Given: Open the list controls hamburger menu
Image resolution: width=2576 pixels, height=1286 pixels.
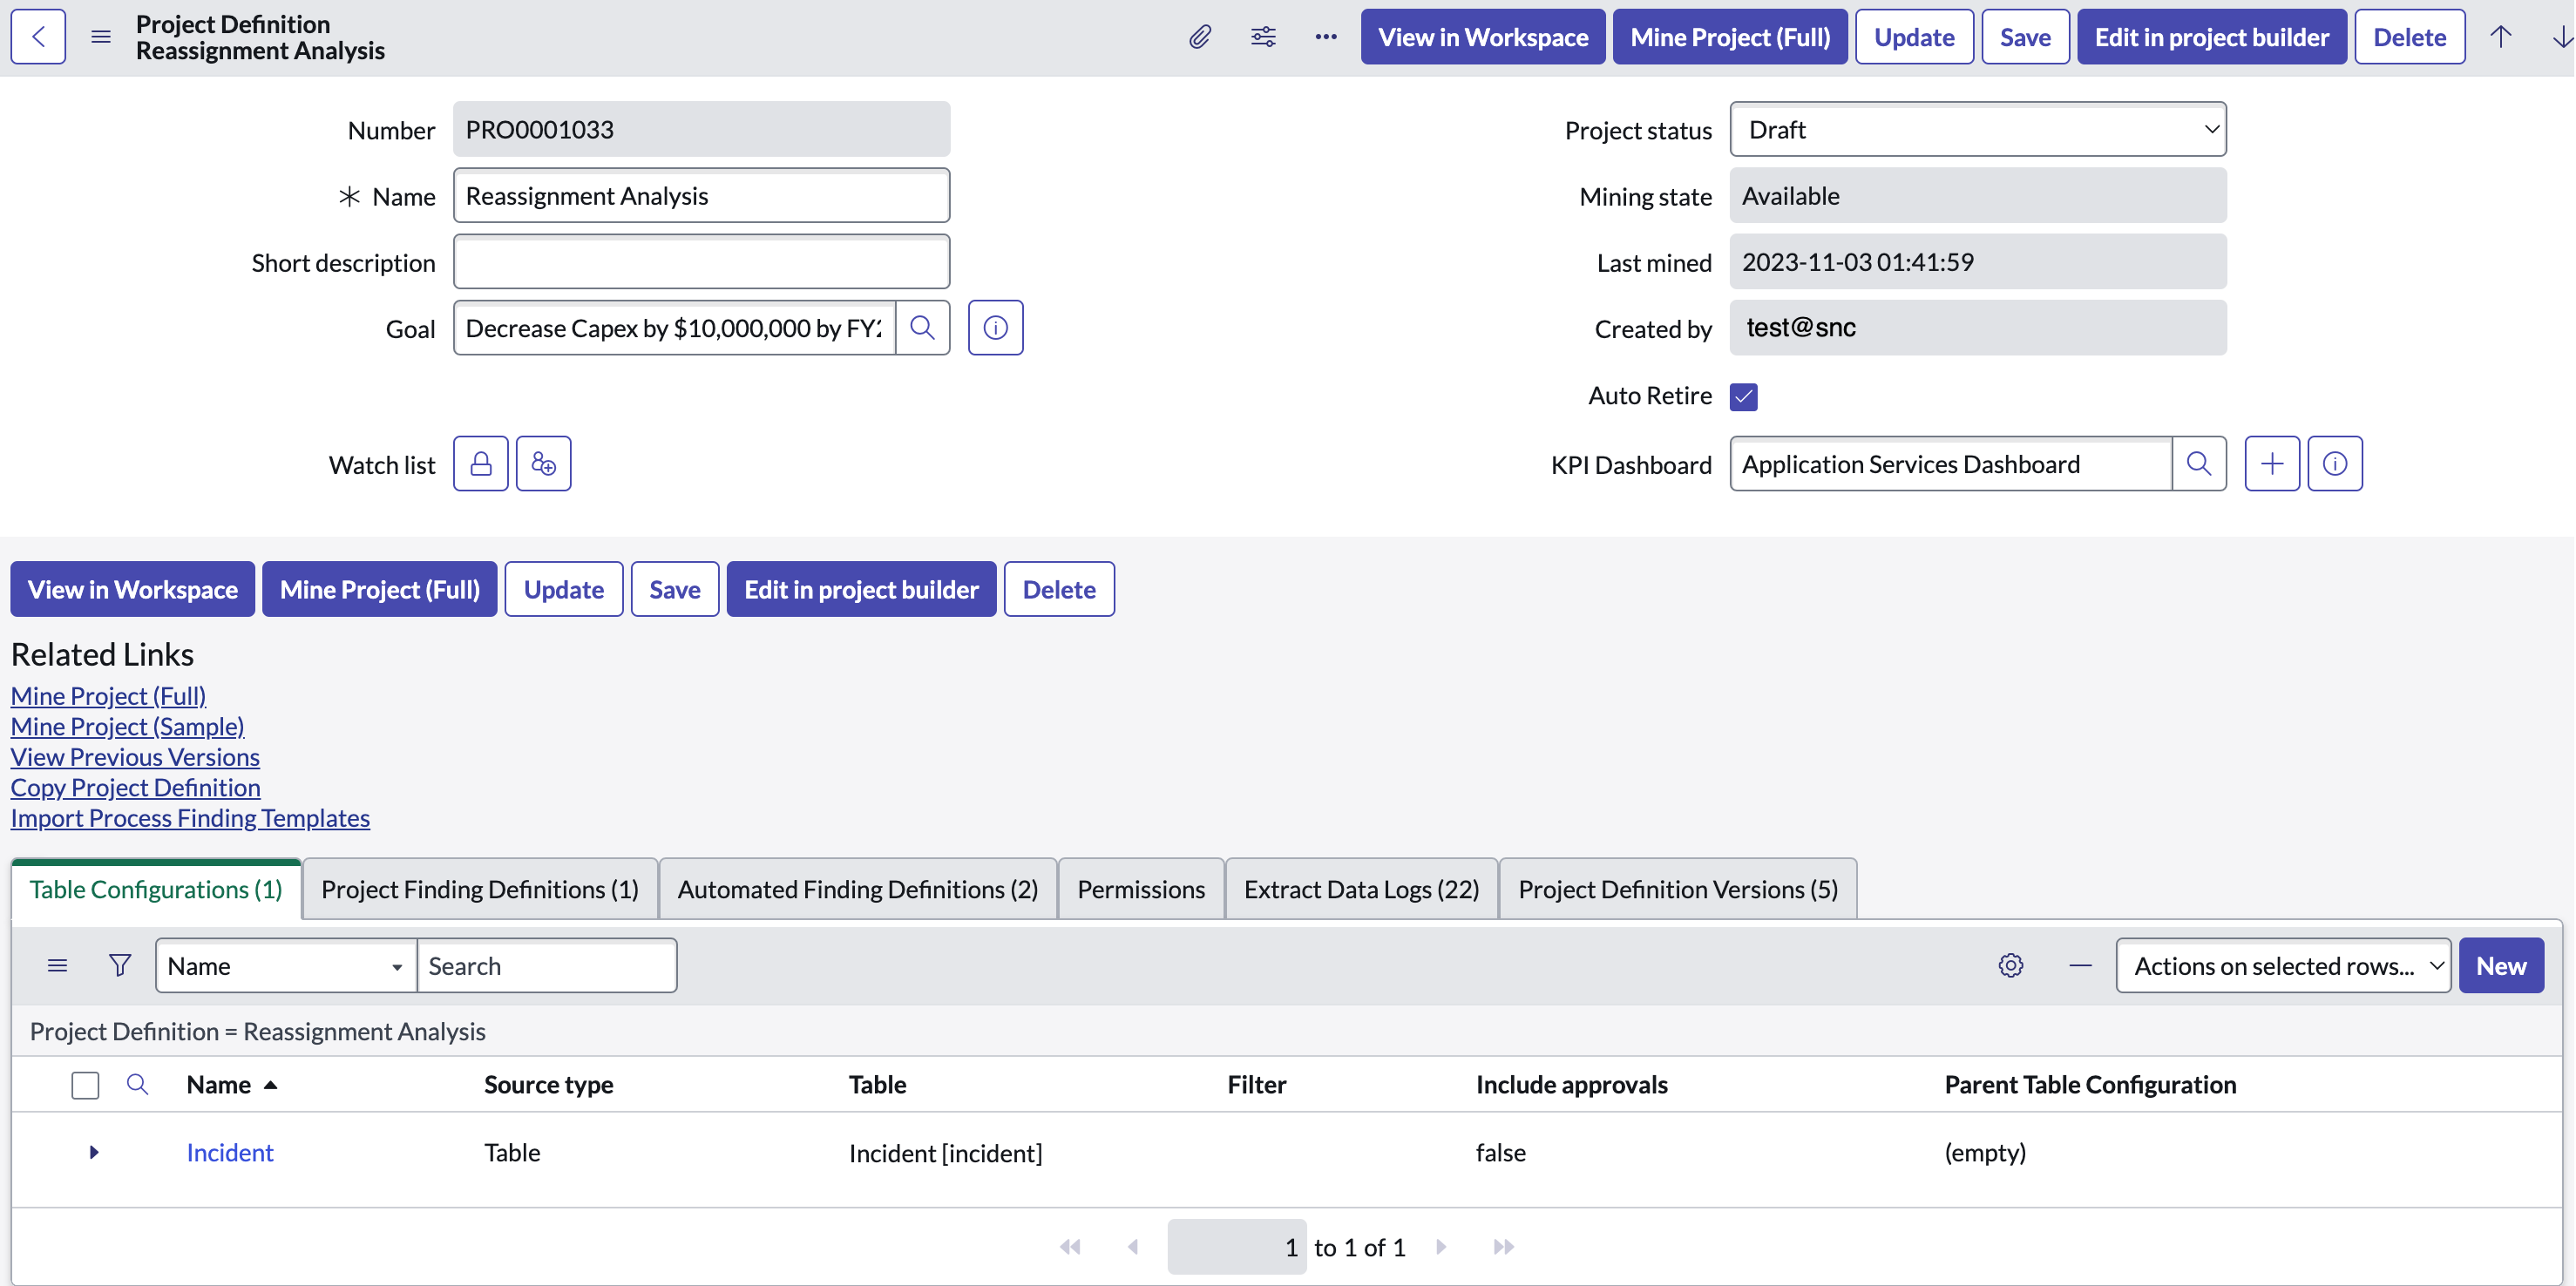Looking at the screenshot, I should pyautogui.click(x=57, y=965).
